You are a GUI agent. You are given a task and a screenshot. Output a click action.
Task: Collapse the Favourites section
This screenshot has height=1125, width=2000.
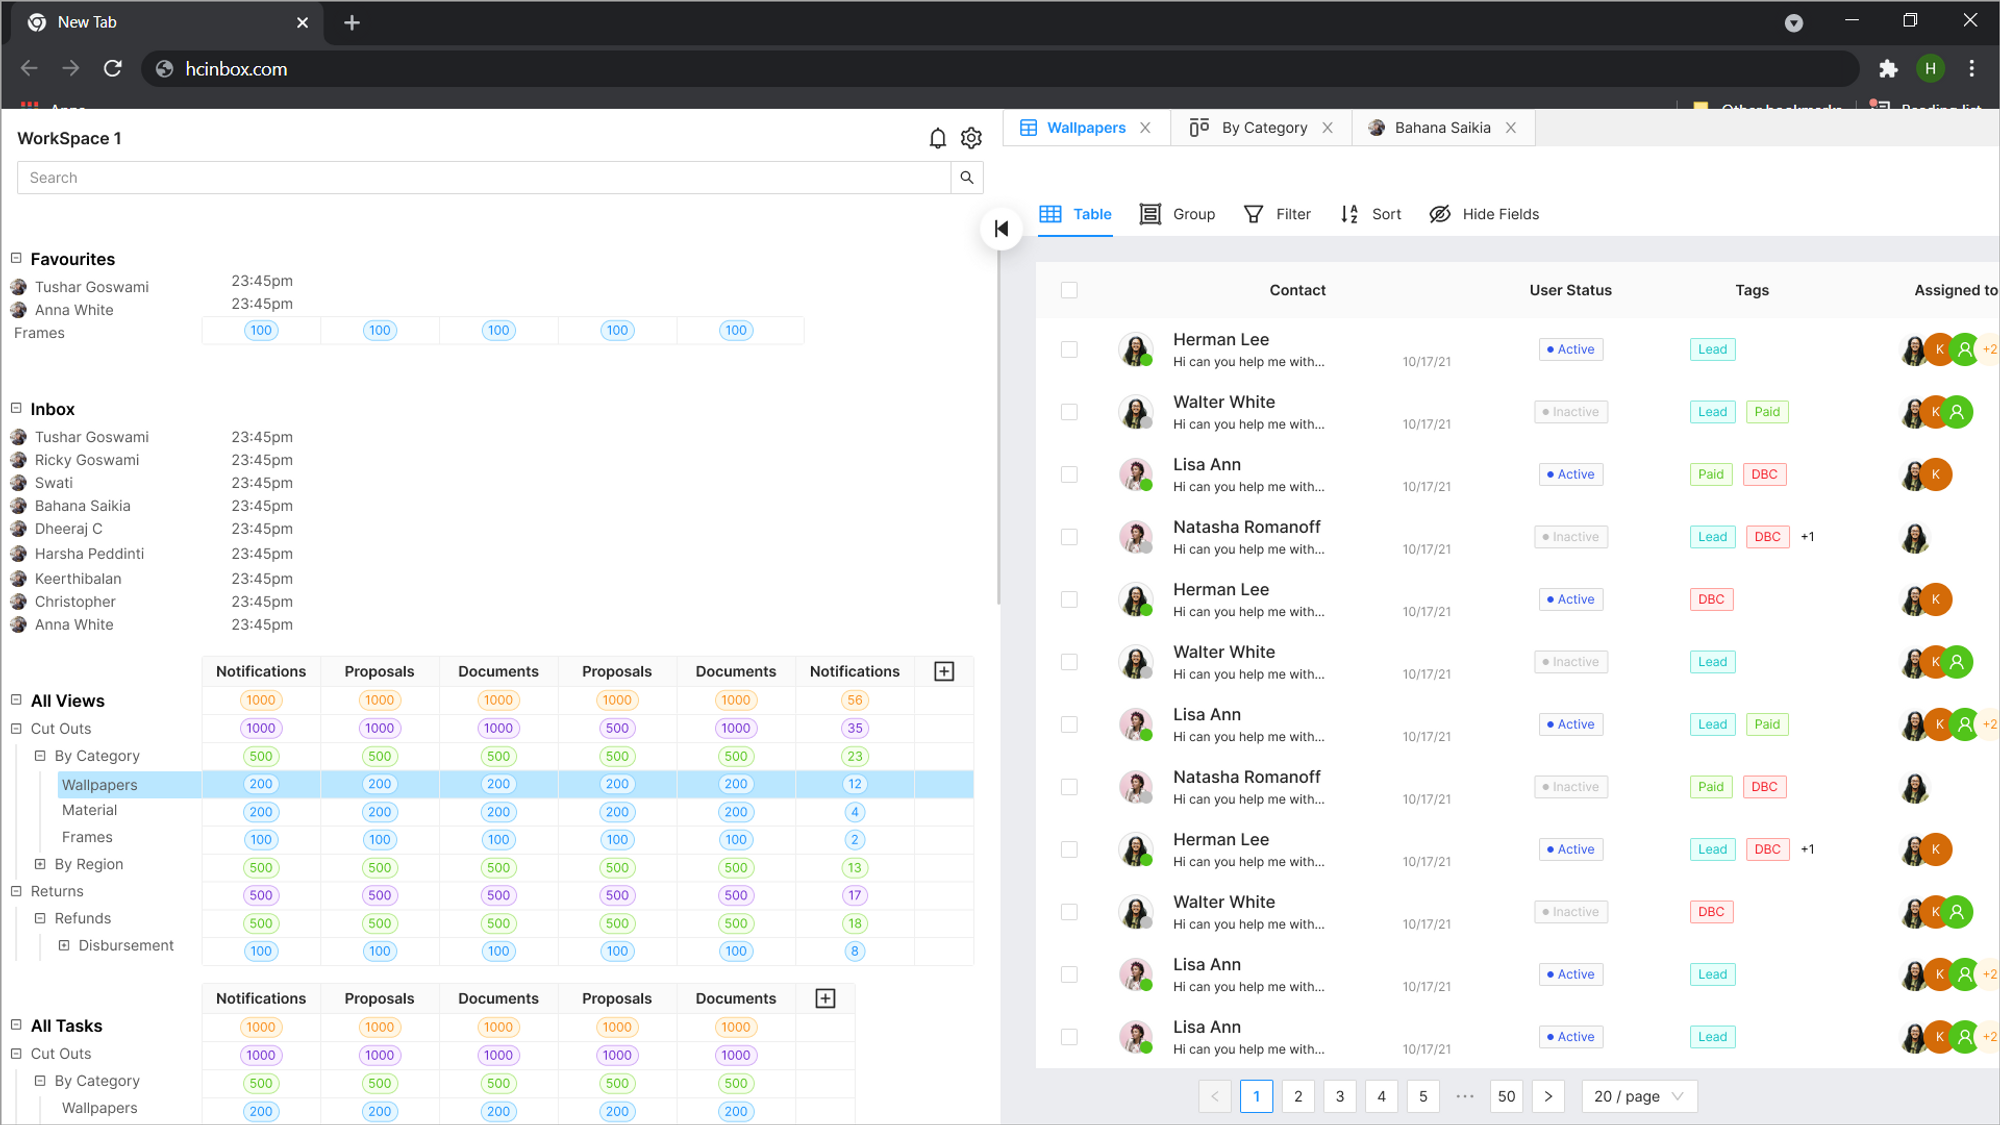16,258
